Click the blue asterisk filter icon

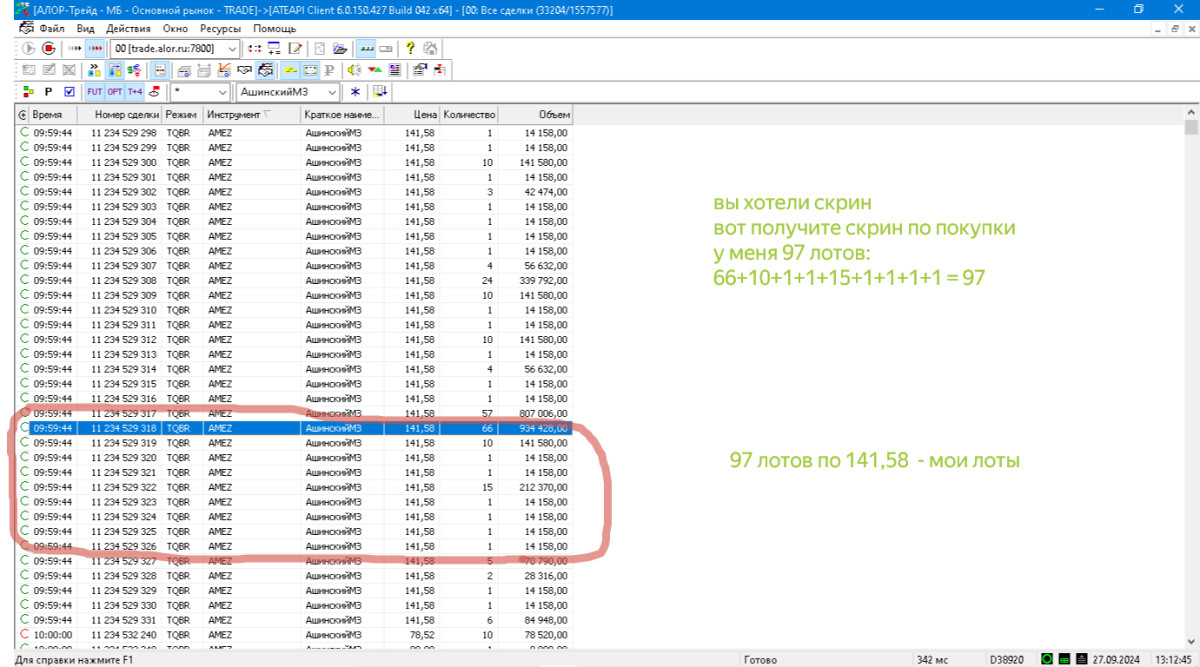354,92
